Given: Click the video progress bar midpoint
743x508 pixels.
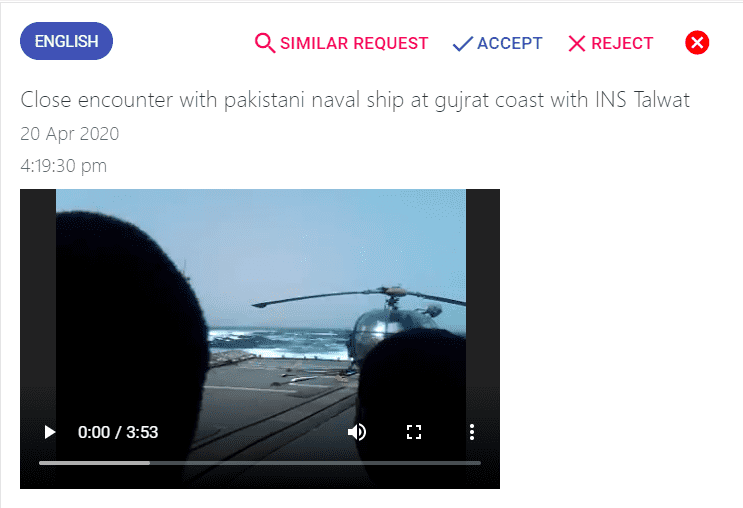Looking at the screenshot, I should 260,463.
